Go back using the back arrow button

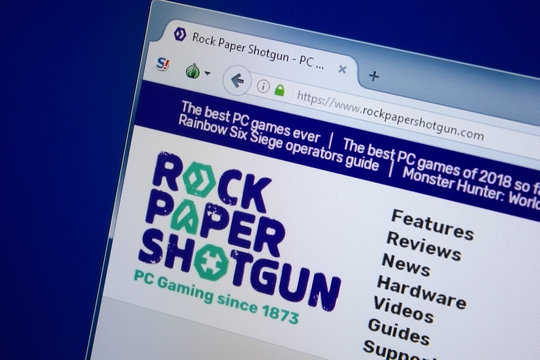237,80
